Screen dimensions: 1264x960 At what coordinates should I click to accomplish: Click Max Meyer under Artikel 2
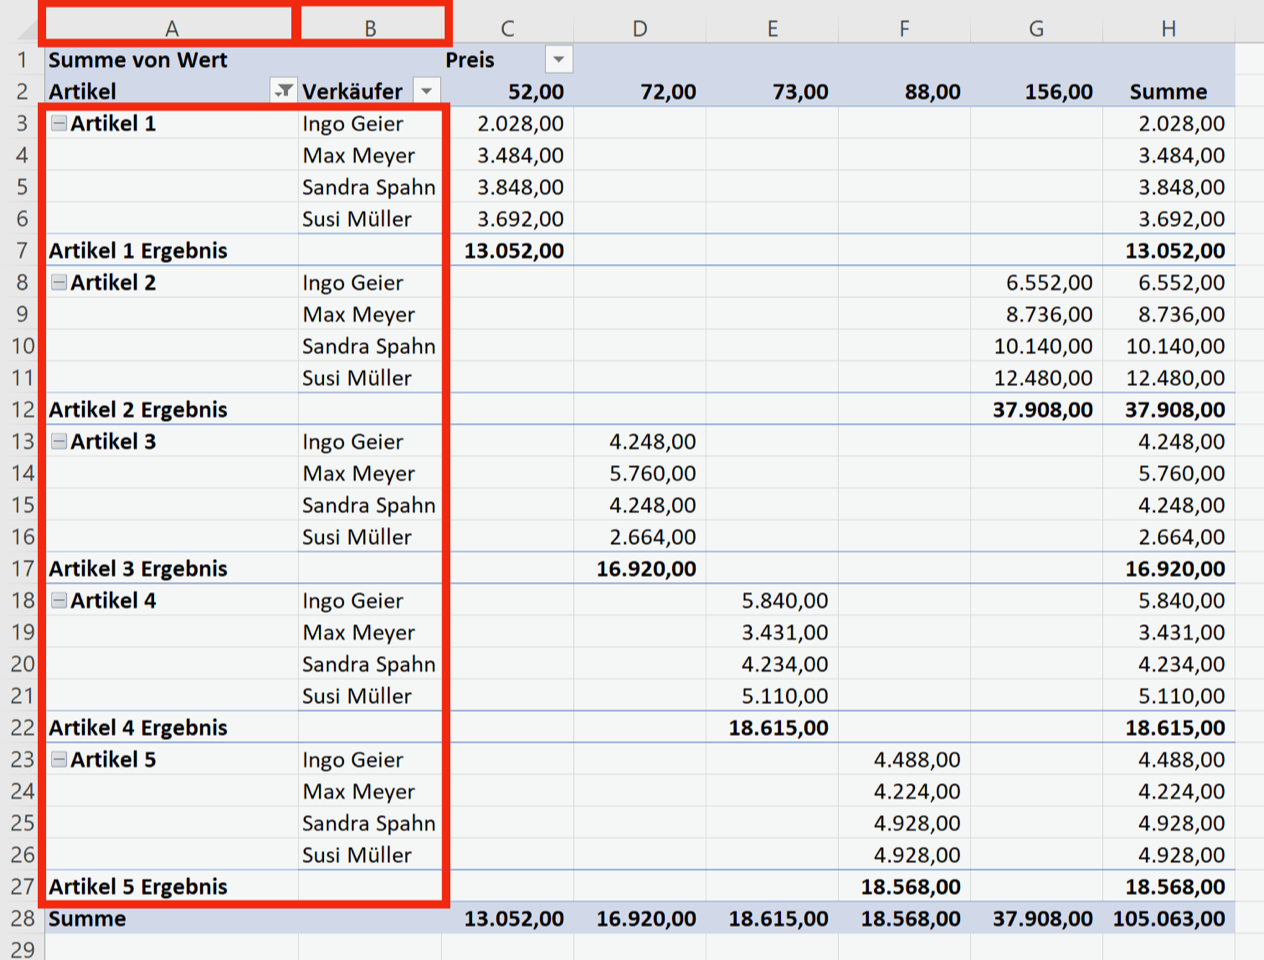click(x=370, y=314)
